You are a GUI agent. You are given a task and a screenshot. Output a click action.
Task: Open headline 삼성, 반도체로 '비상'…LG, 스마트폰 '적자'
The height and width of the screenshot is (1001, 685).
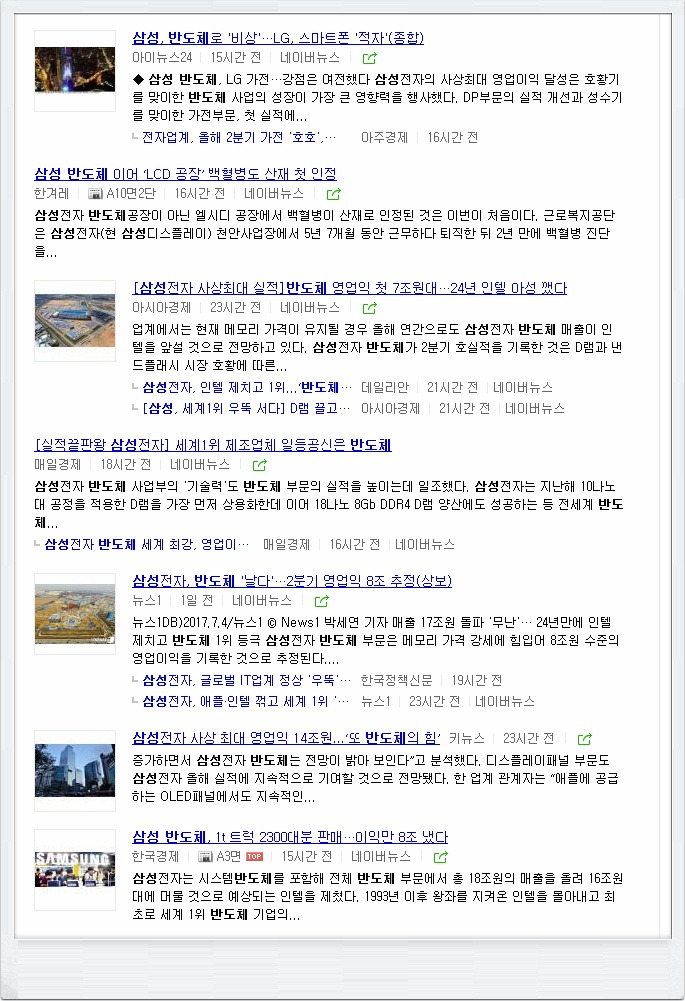[278, 38]
